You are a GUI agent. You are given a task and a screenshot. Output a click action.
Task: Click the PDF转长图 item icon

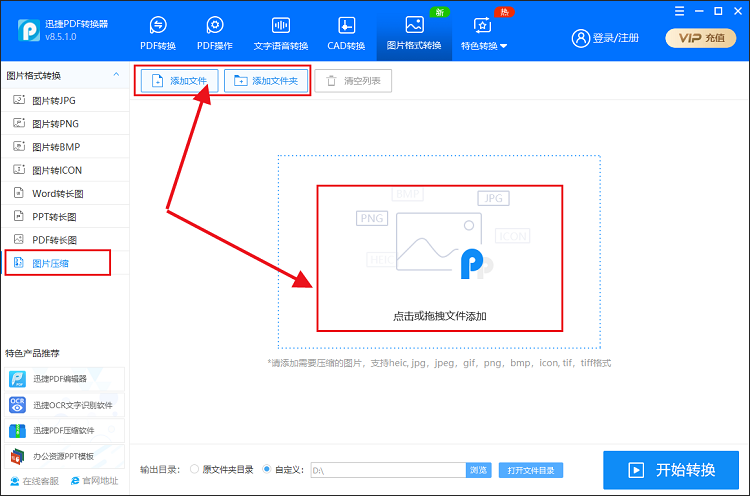click(x=19, y=239)
